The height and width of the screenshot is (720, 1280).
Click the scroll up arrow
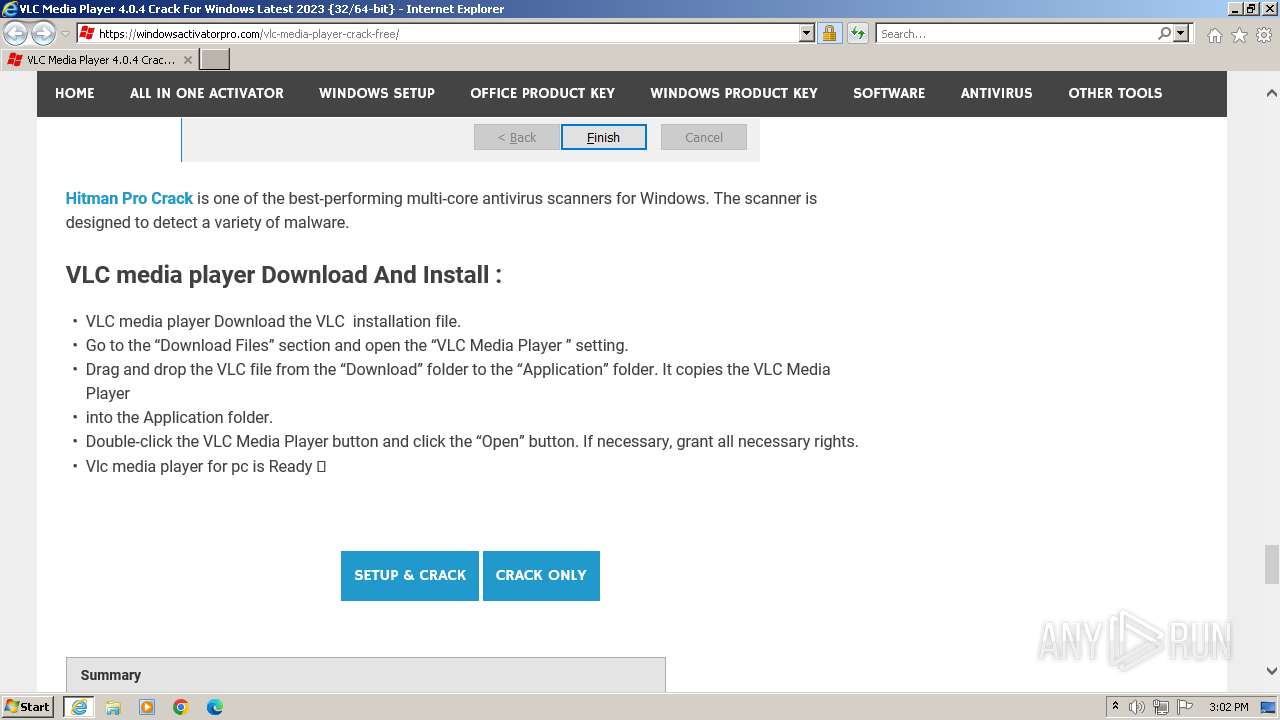pyautogui.click(x=1271, y=93)
